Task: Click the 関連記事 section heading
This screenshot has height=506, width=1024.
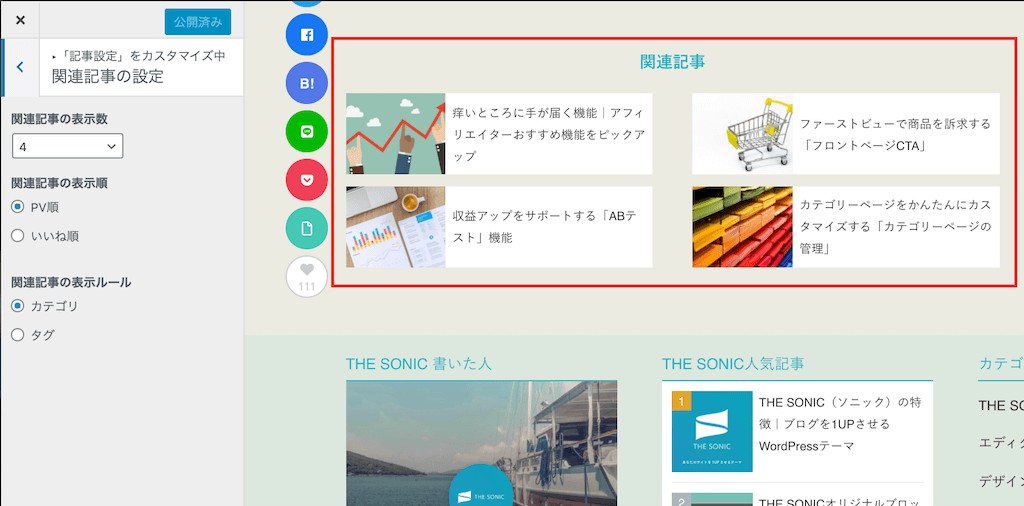Action: tap(673, 62)
